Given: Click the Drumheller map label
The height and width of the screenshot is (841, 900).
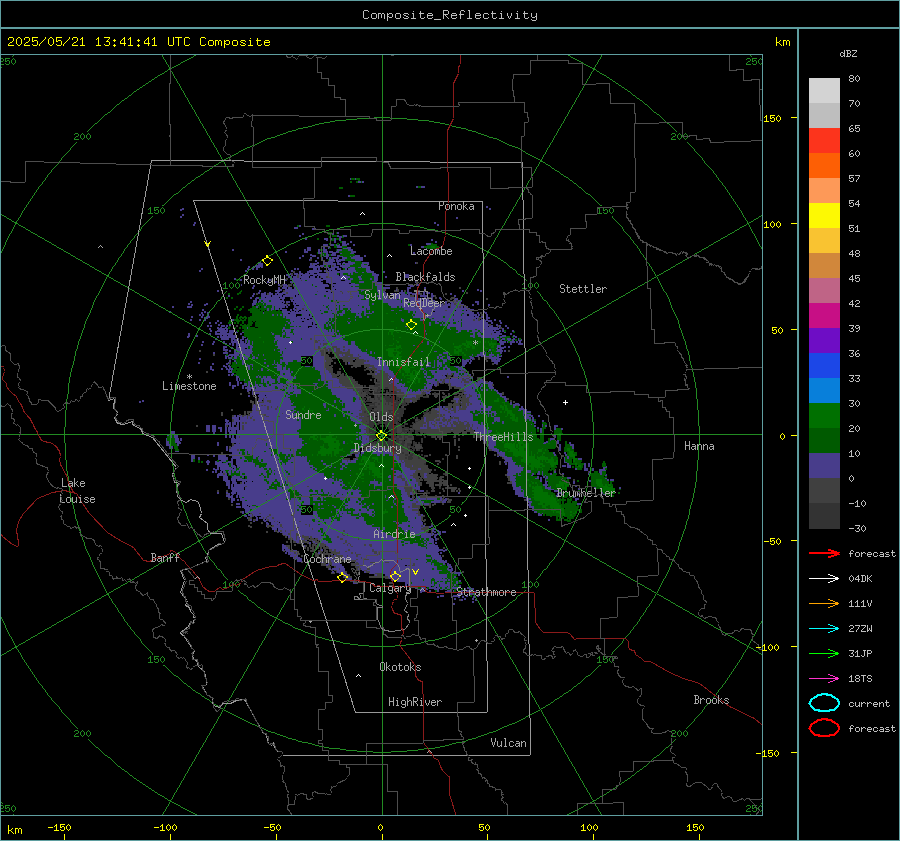Looking at the screenshot, I should (x=585, y=493).
